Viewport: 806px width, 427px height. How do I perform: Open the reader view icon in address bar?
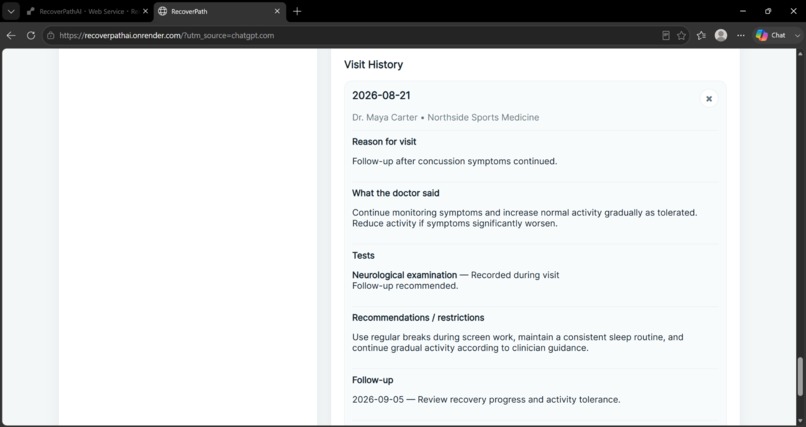pyautogui.click(x=666, y=35)
